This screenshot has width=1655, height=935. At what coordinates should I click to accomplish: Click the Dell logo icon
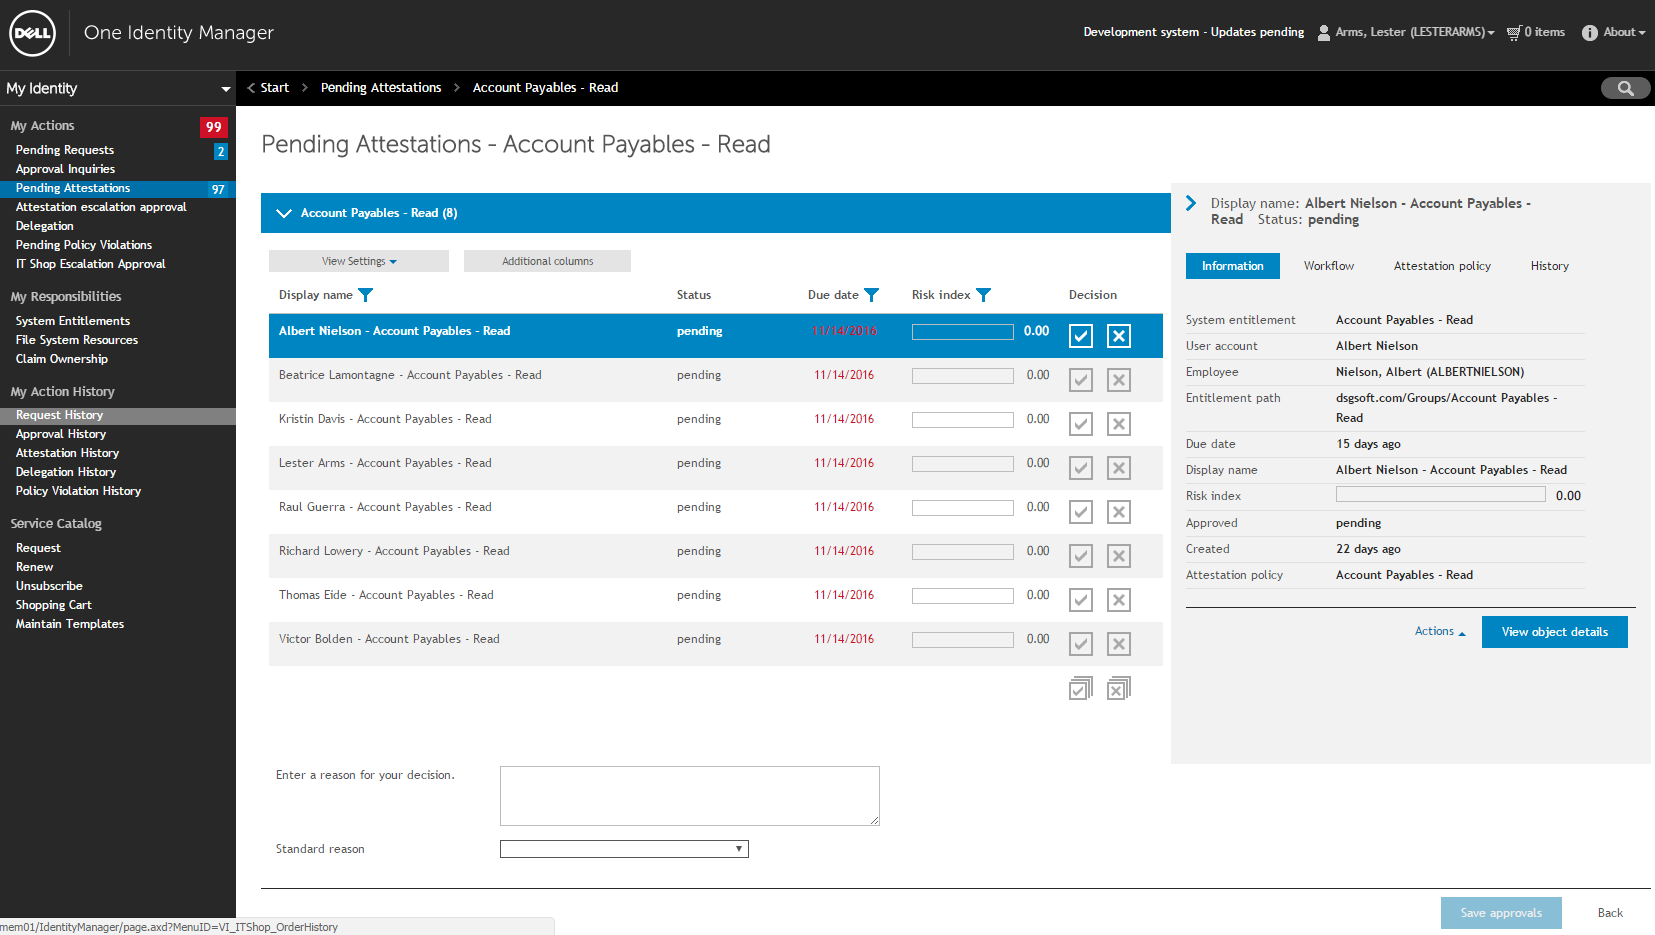tap(32, 33)
